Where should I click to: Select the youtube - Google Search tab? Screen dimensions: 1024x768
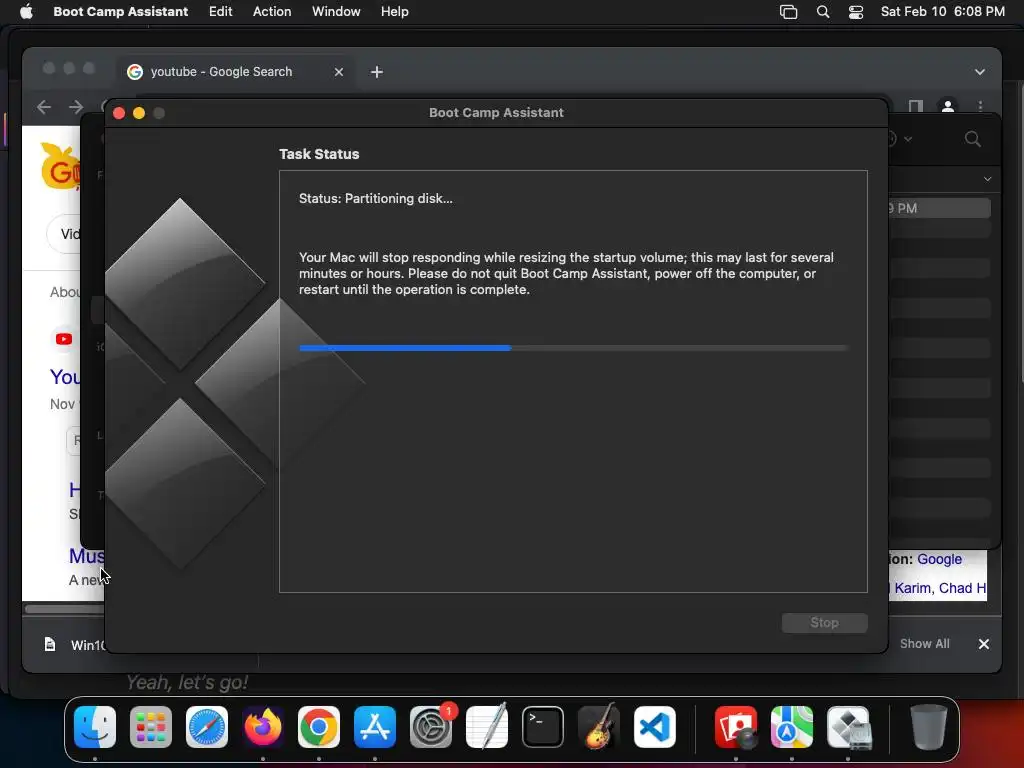click(236, 72)
